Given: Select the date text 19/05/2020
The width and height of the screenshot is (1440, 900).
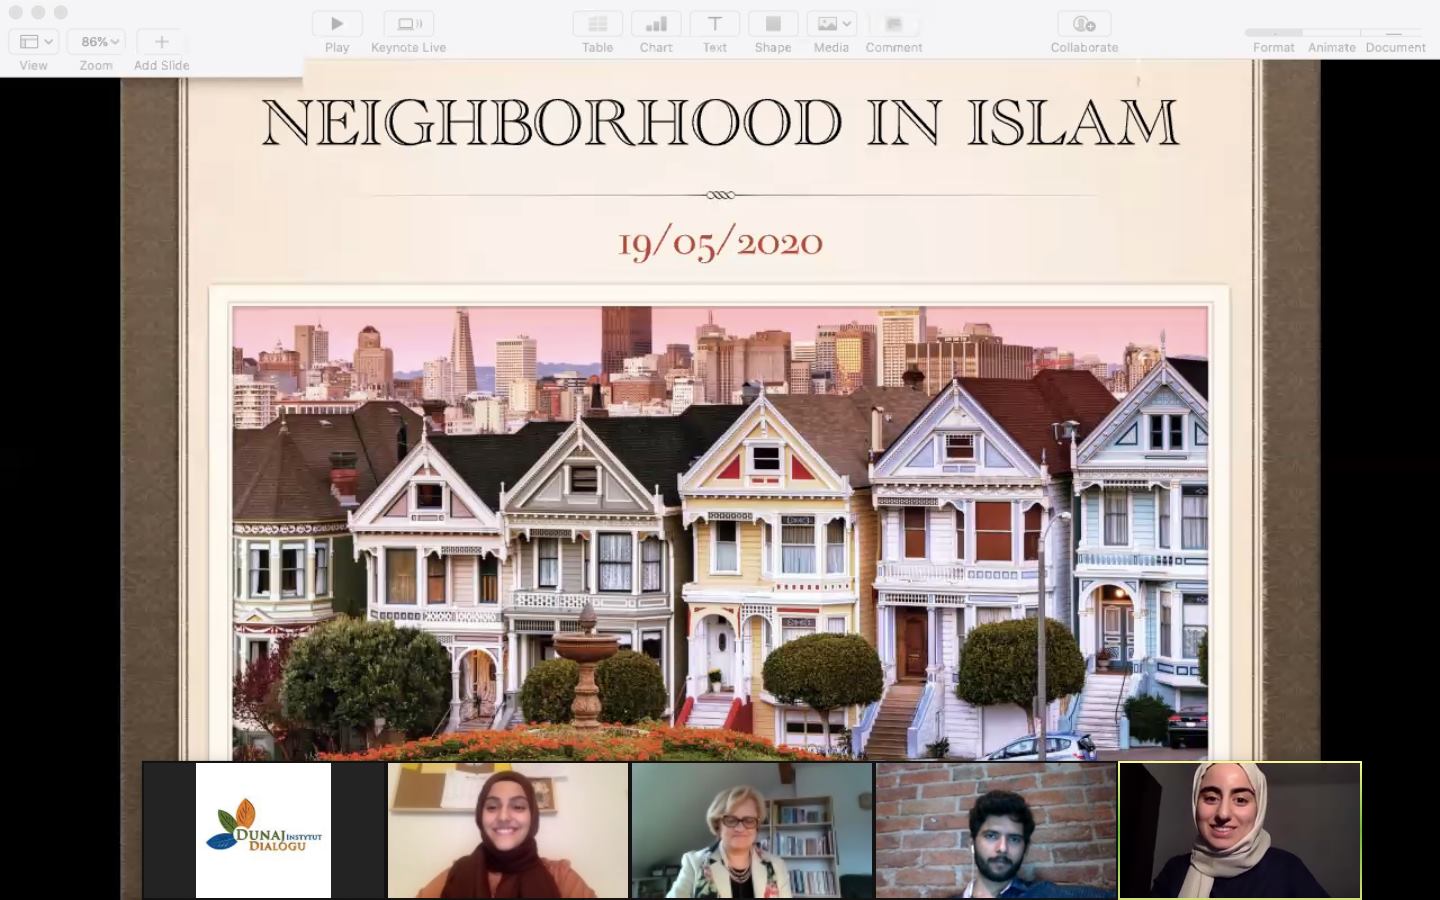Looking at the screenshot, I should tap(720, 243).
